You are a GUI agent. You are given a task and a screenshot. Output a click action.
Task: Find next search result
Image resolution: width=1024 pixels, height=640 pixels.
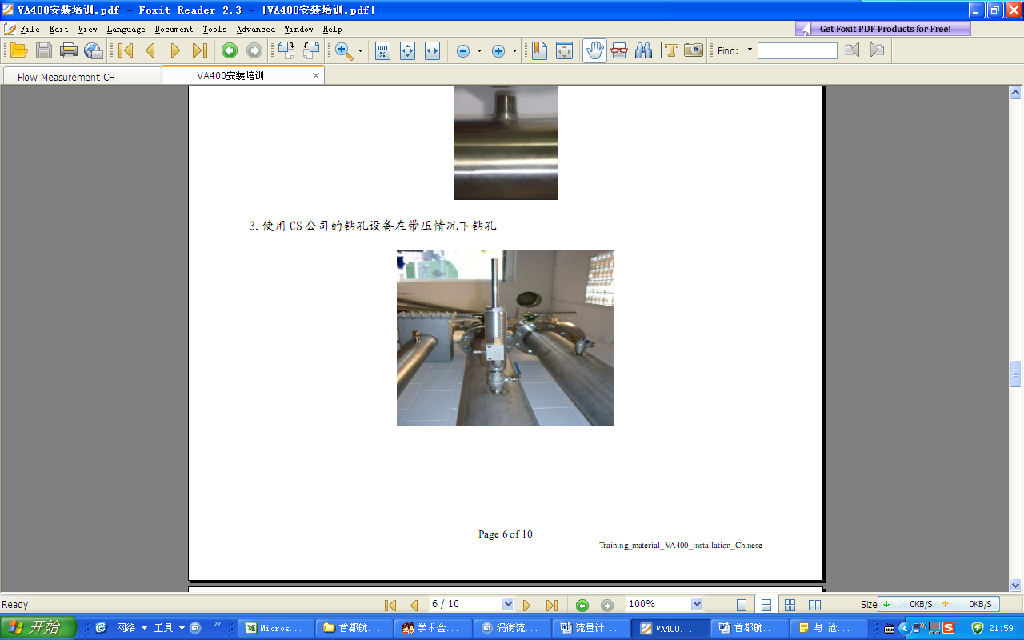click(x=877, y=50)
